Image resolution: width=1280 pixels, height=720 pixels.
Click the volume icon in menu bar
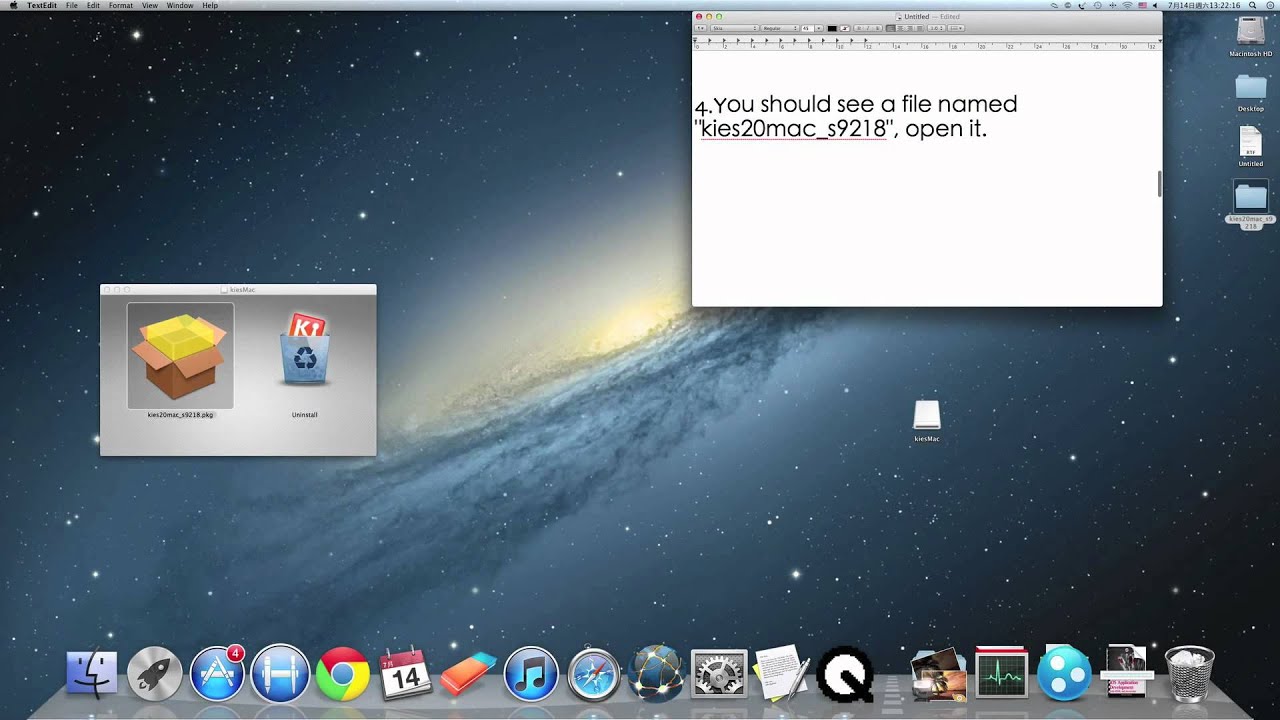pos(1155,5)
